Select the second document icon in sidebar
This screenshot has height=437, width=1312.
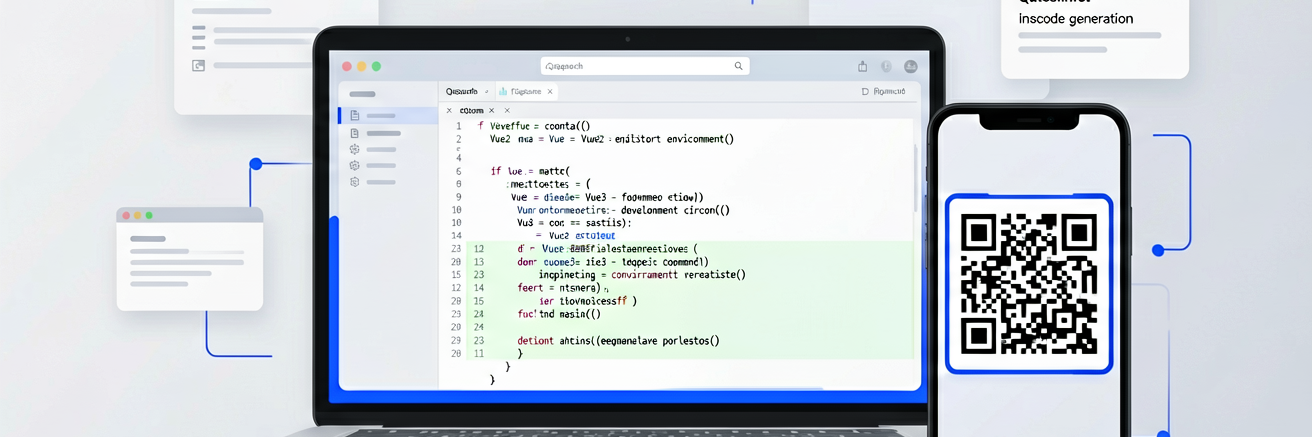pos(355,133)
